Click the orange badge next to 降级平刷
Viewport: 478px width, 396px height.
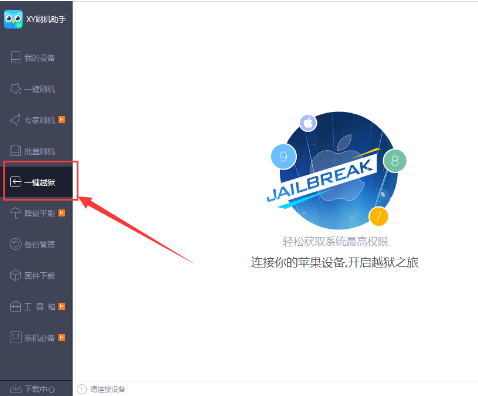tap(62, 213)
